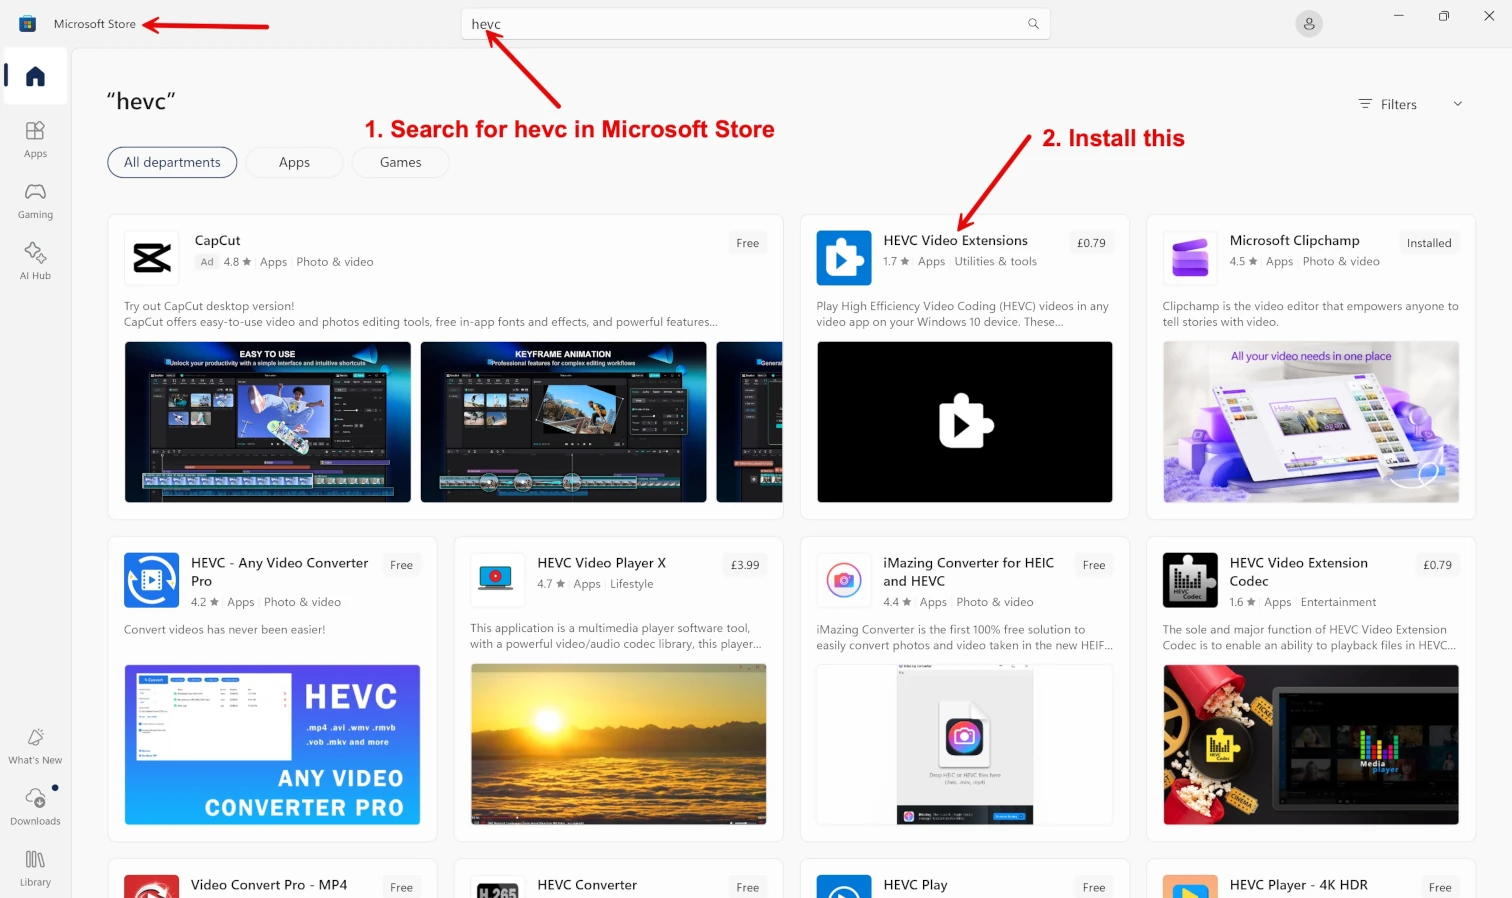Select the All departments tab
Viewport: 1512px width, 898px height.
click(172, 162)
